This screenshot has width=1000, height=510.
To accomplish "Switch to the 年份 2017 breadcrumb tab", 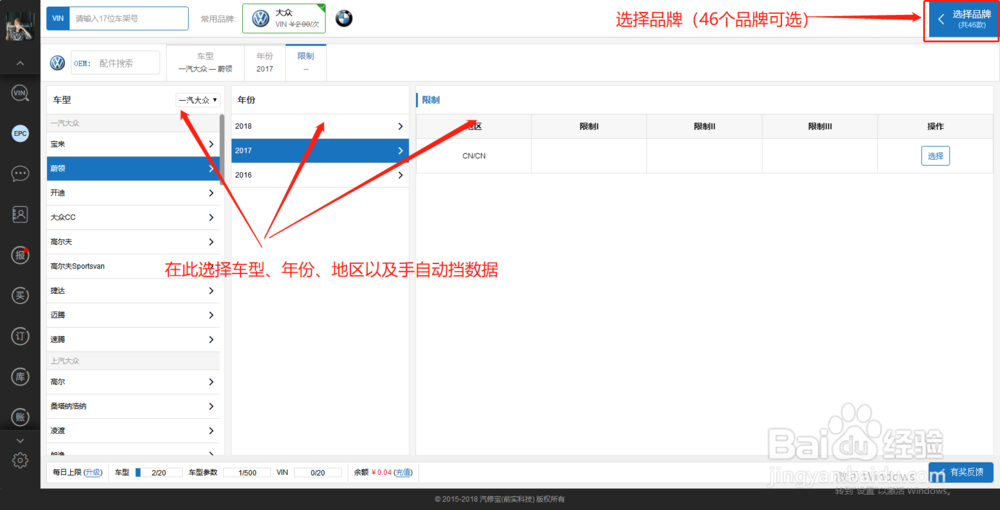I will 265,62.
